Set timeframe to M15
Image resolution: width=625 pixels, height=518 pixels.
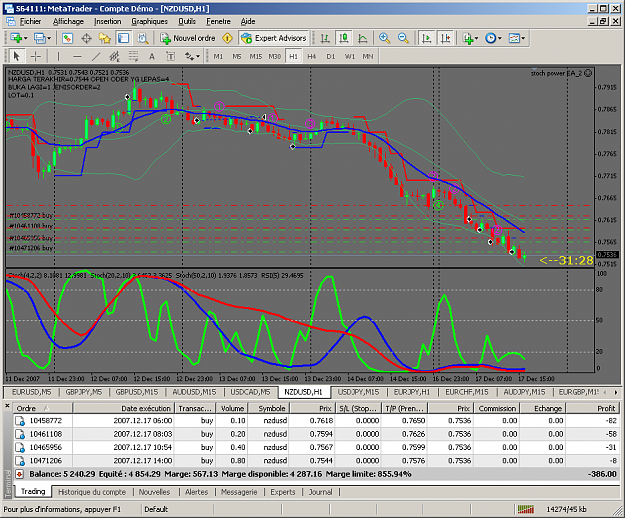(x=256, y=56)
